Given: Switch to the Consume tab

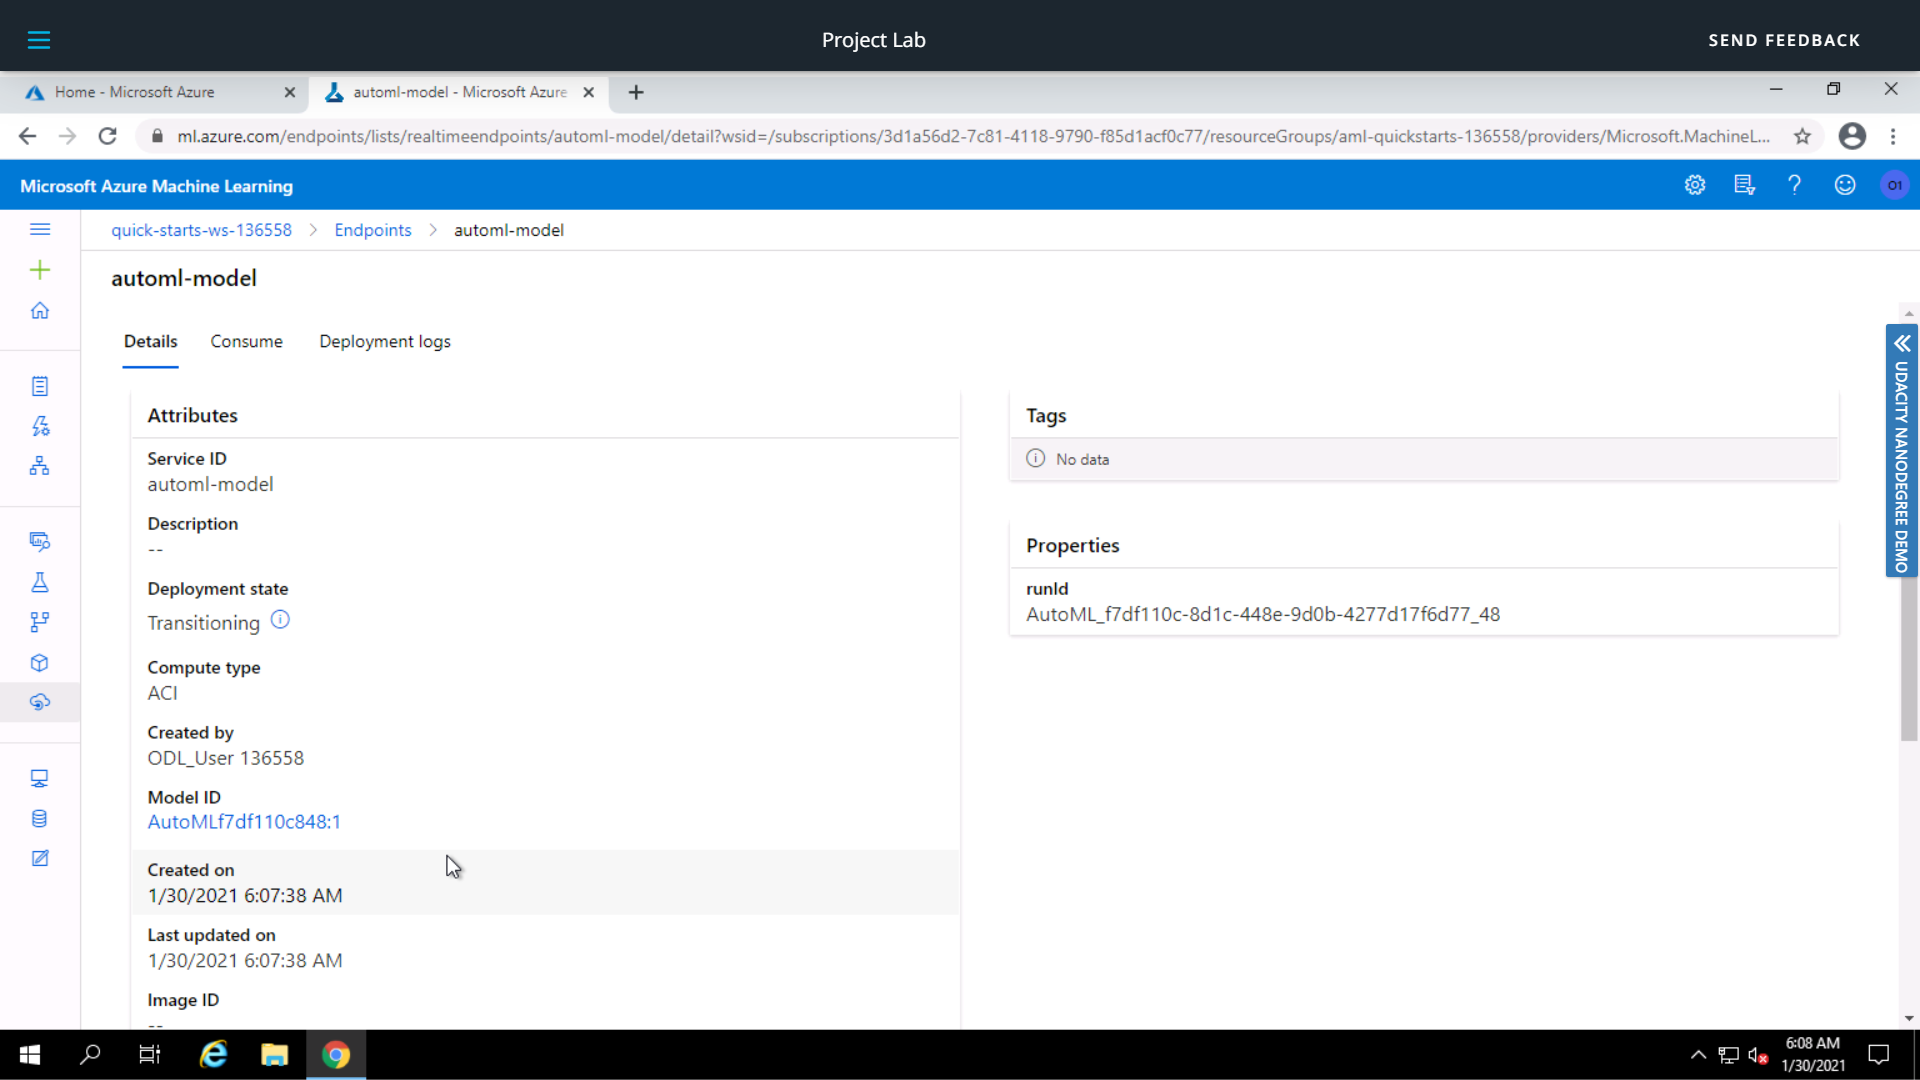Looking at the screenshot, I should 246,341.
